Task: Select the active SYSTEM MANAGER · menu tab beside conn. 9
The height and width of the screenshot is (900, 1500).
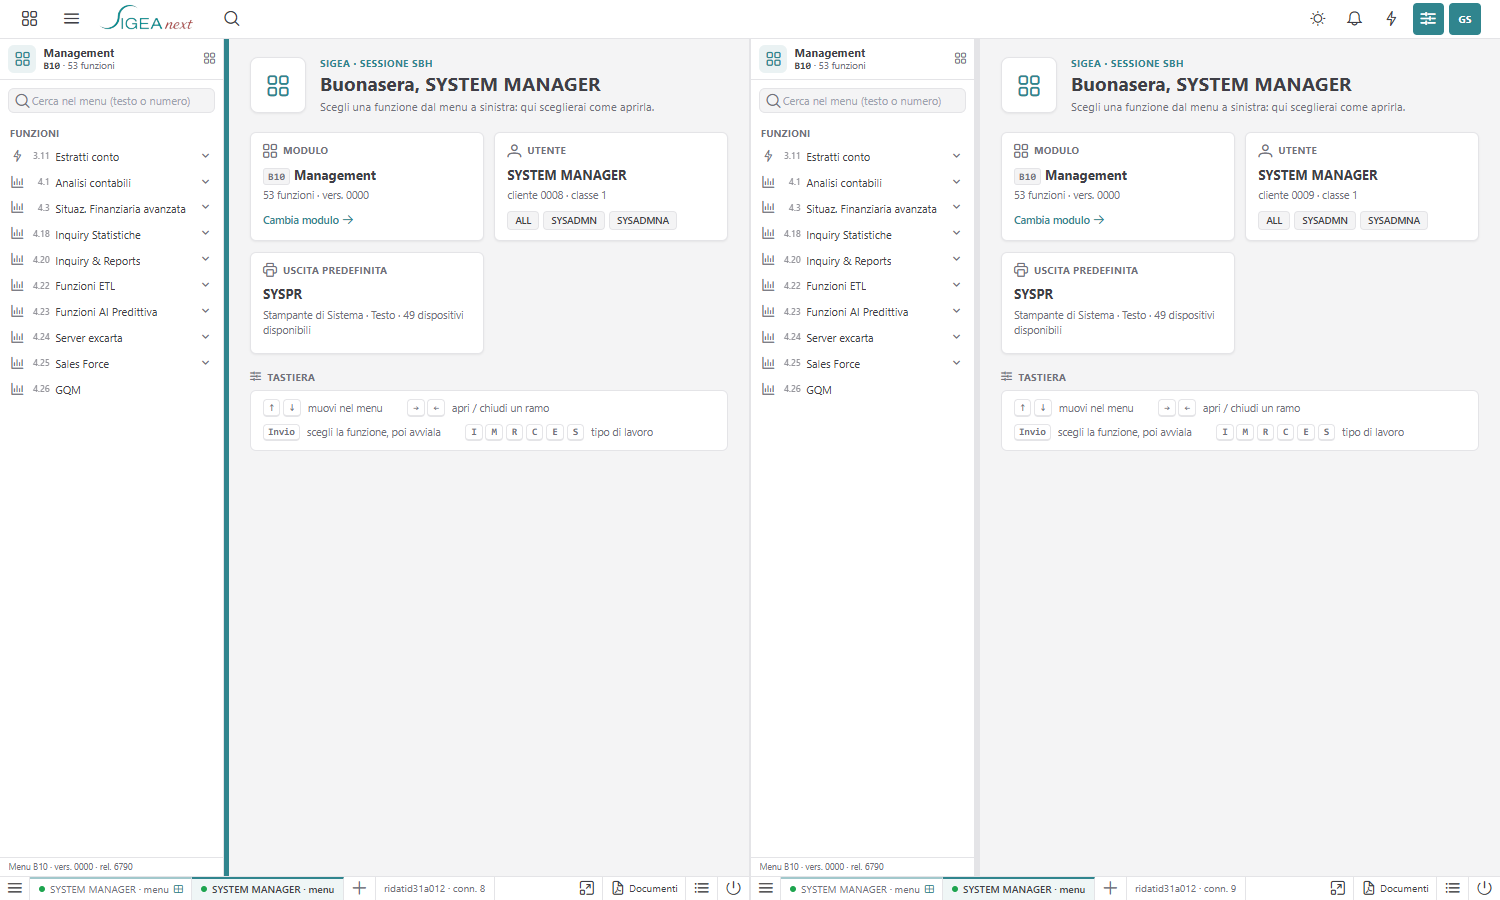Action: (1019, 889)
